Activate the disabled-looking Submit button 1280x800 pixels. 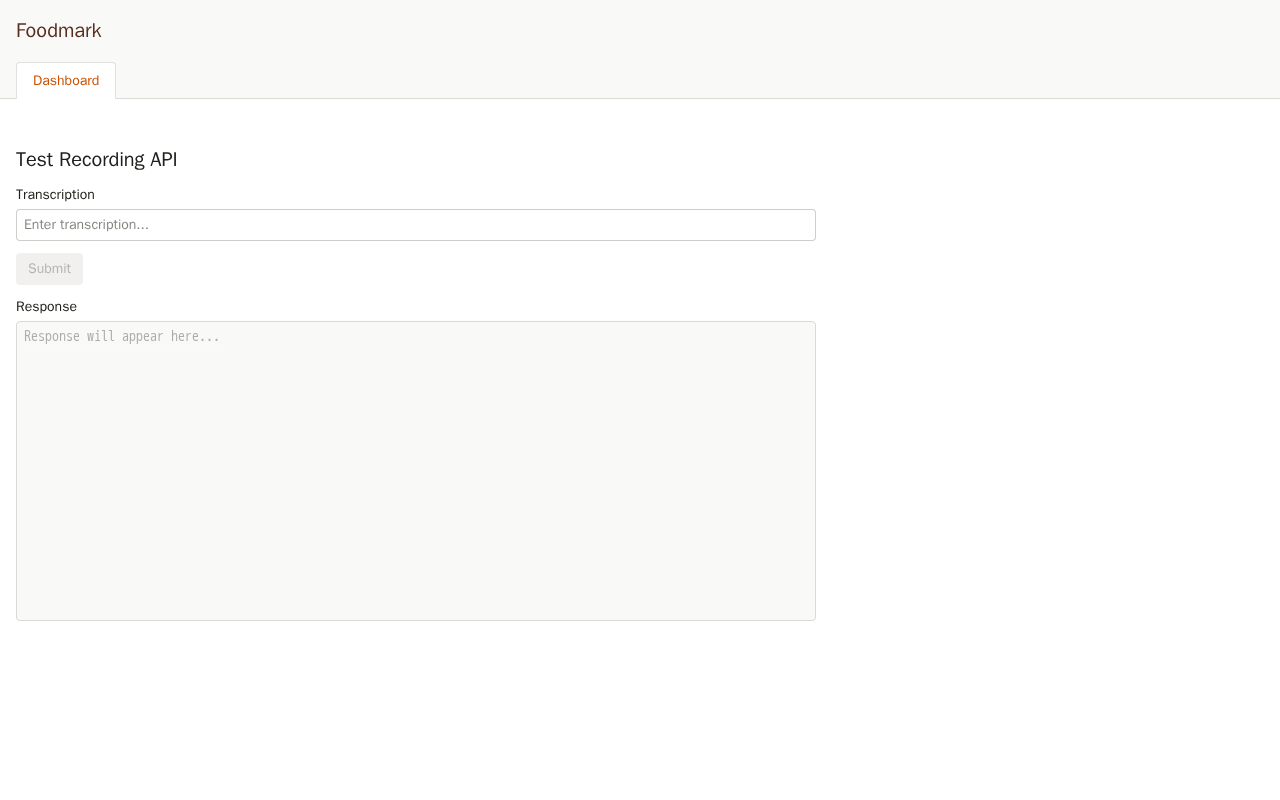pyautogui.click(x=49, y=269)
